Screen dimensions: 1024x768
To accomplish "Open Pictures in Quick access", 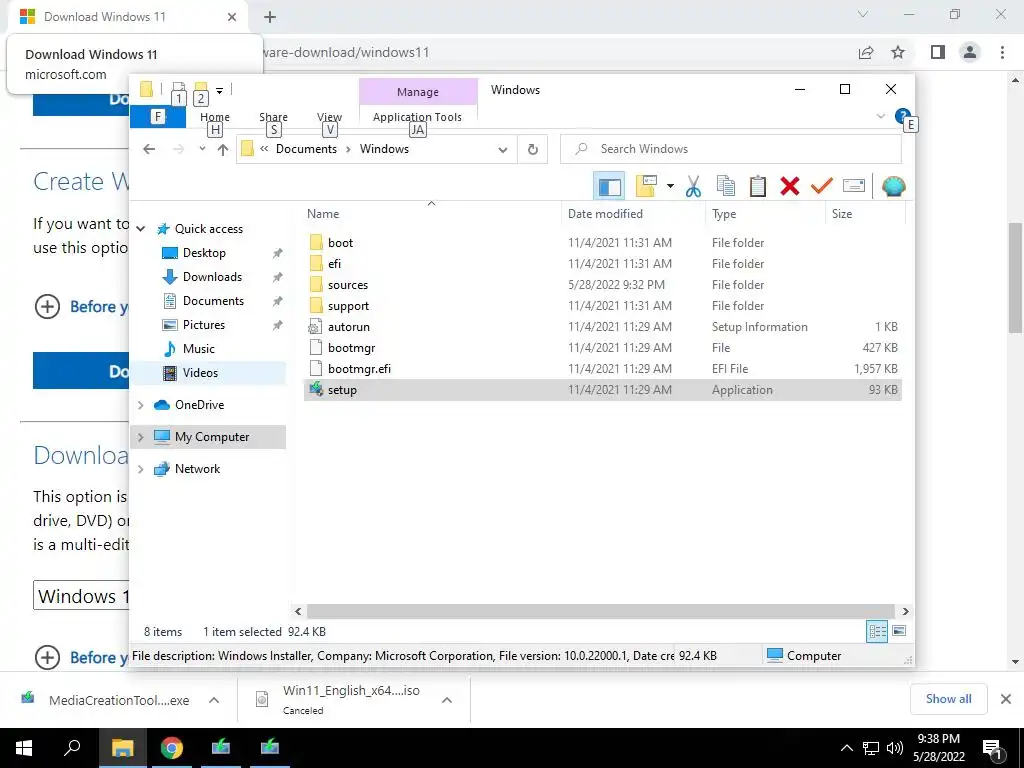I will tap(204, 325).
